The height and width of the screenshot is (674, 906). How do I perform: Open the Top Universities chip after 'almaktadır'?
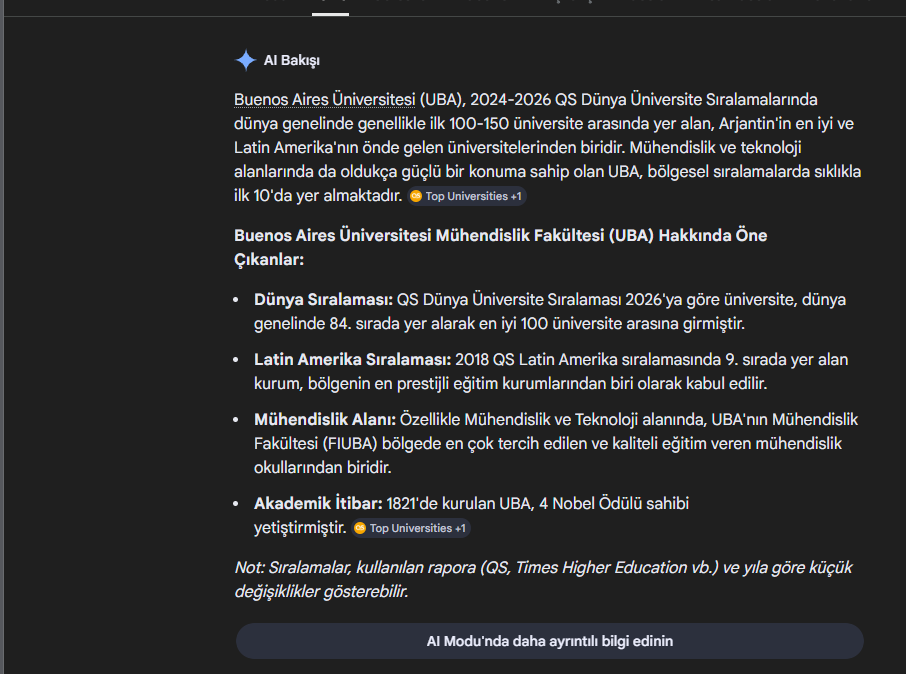click(x=467, y=197)
